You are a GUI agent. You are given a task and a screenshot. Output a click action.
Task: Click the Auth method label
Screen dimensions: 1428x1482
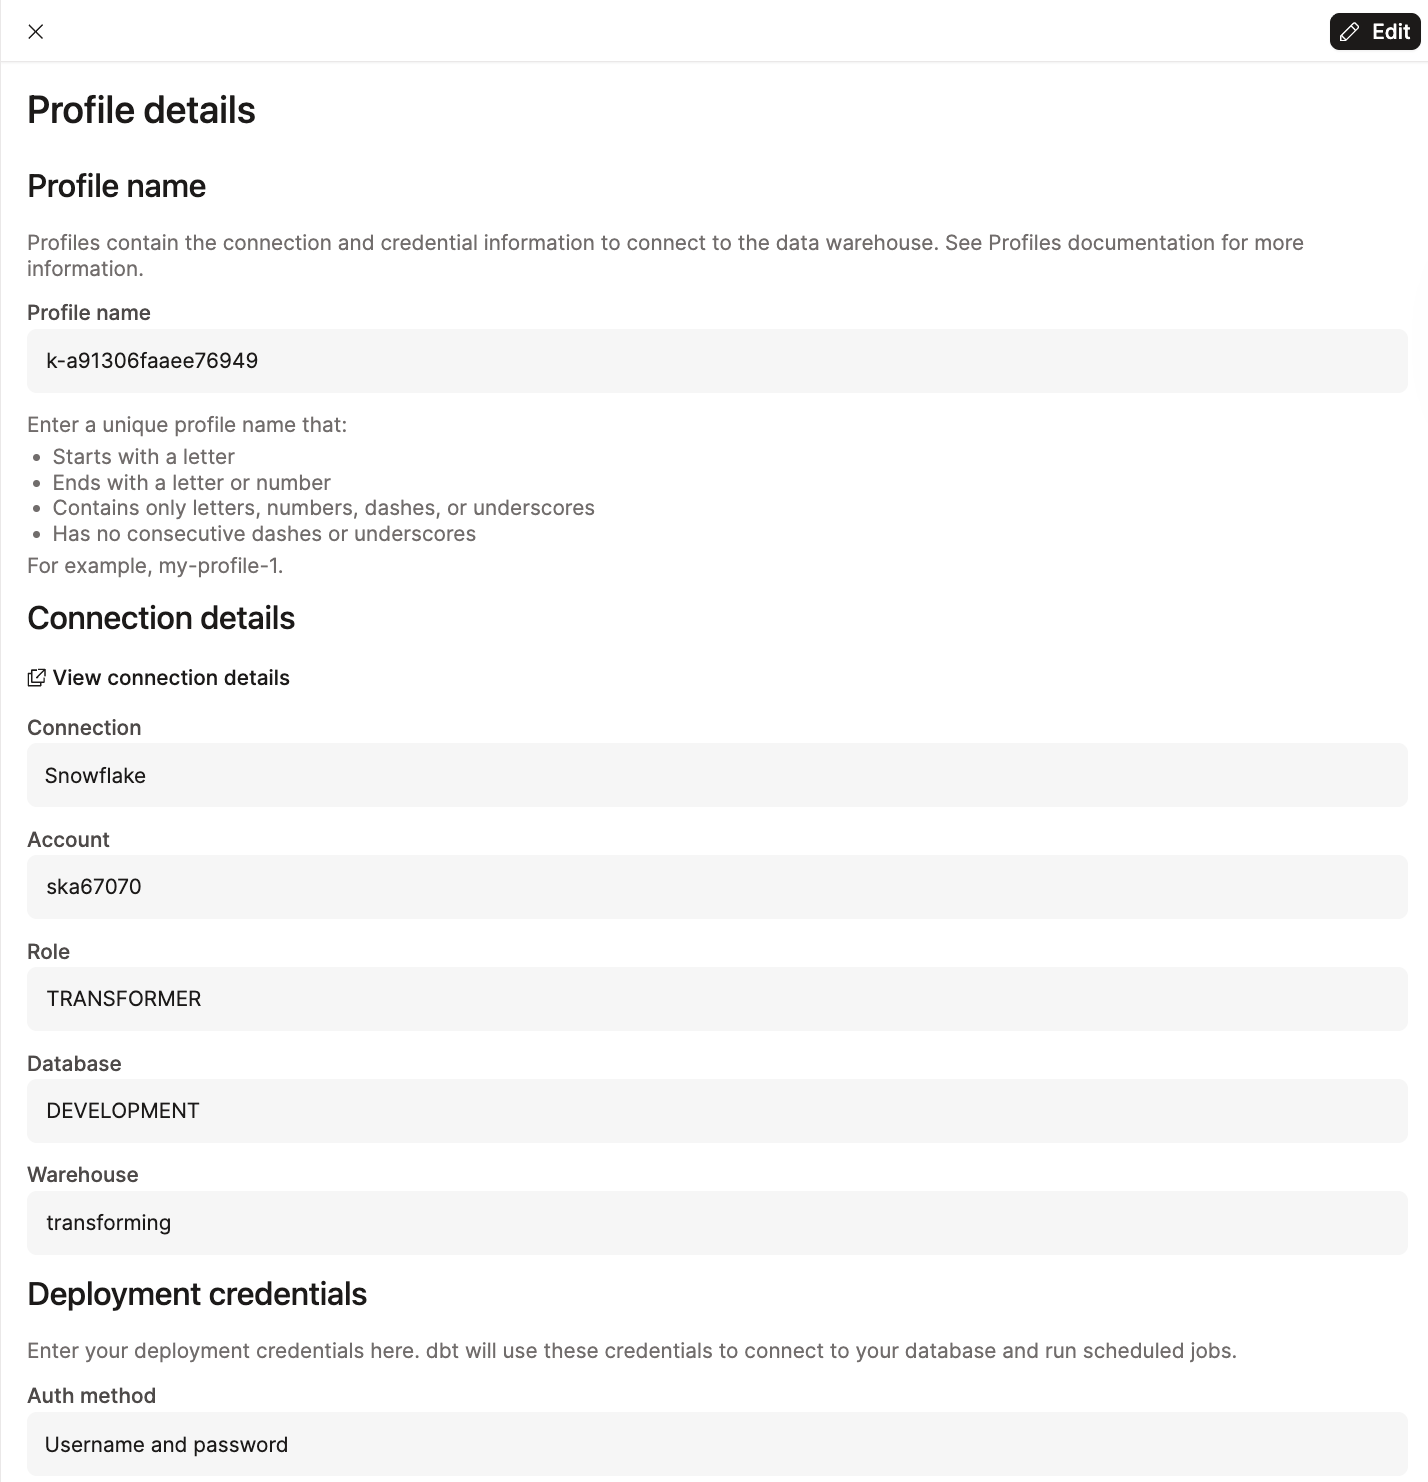click(x=91, y=1395)
